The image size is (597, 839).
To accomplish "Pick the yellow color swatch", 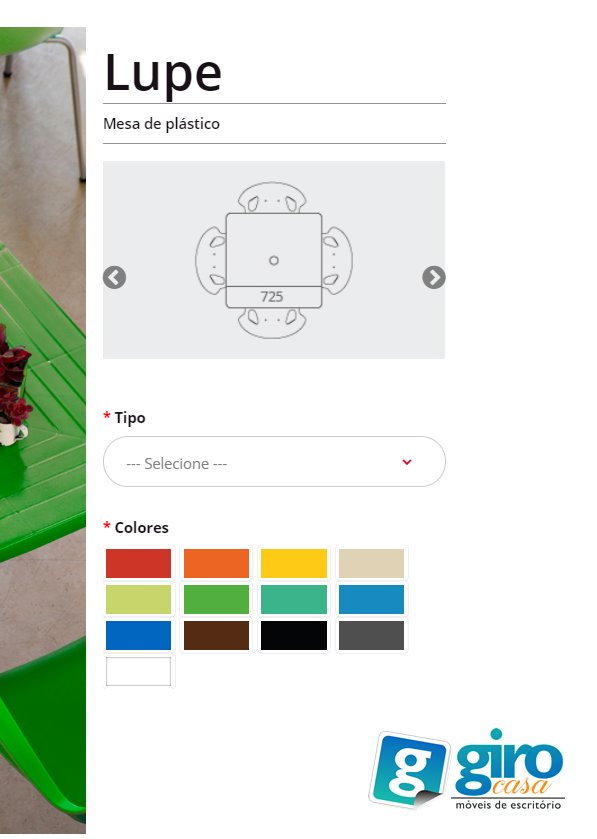I will pos(294,563).
